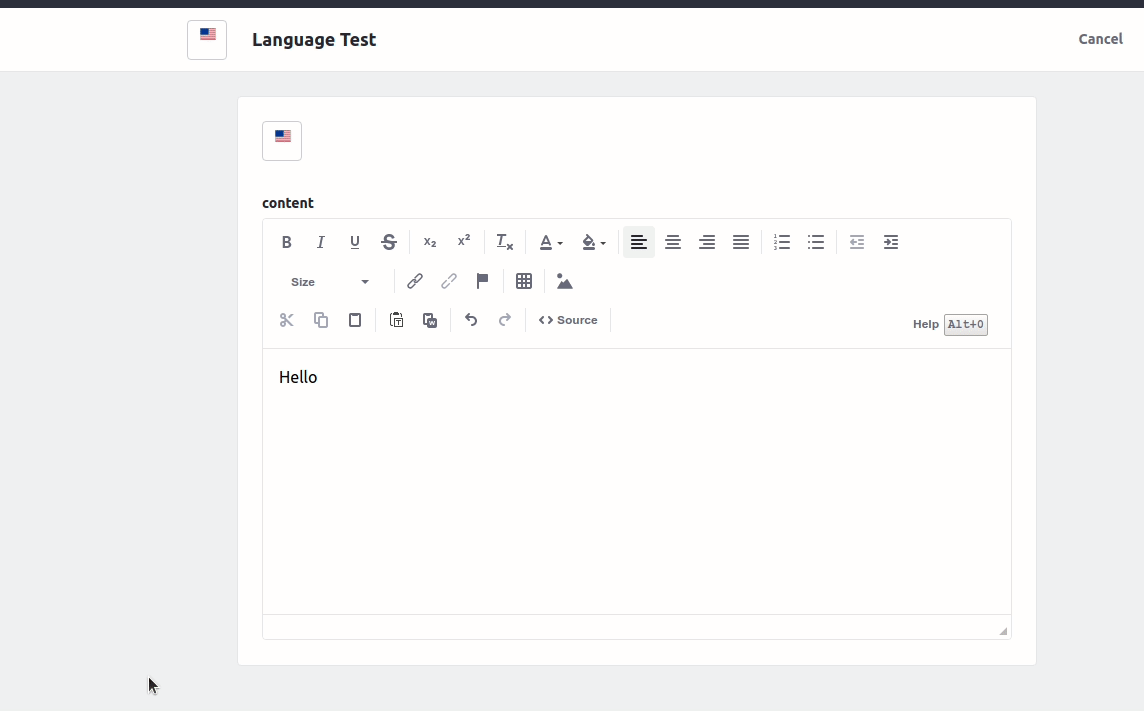Click the Remove Format icon

[x=505, y=242]
